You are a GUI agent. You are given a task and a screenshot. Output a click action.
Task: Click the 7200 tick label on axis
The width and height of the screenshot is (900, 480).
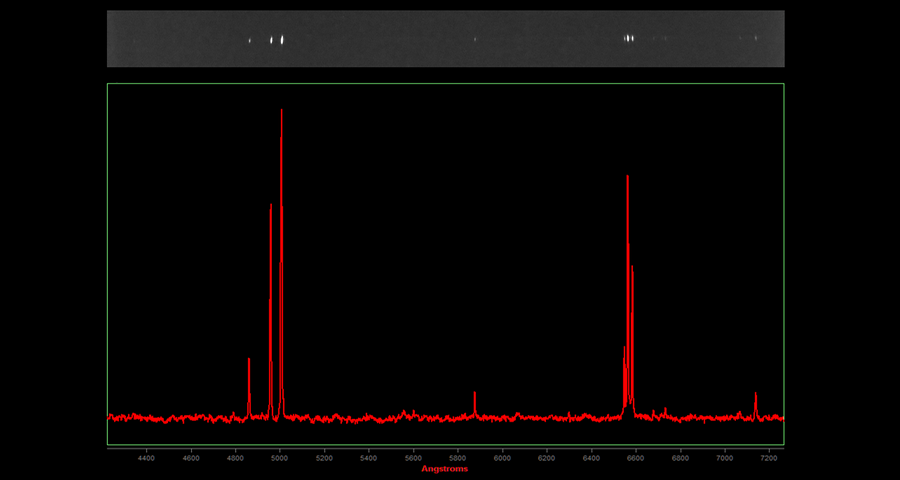point(769,458)
